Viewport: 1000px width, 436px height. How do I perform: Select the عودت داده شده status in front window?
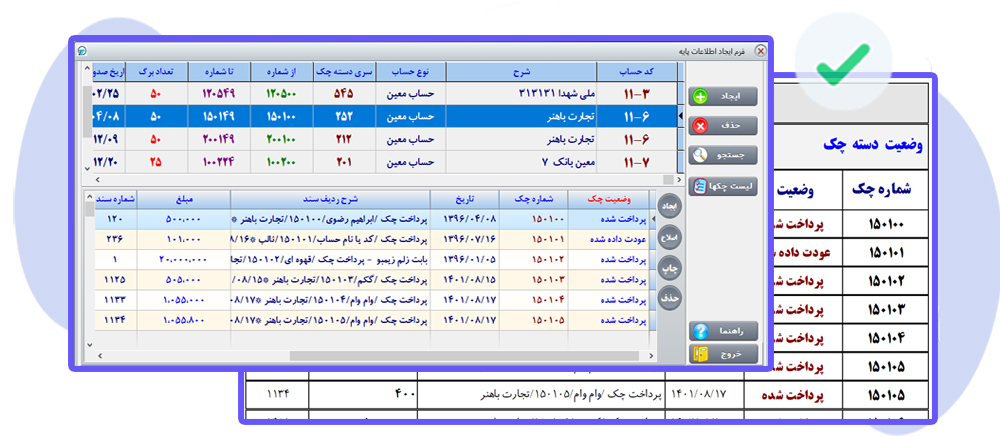[608, 239]
